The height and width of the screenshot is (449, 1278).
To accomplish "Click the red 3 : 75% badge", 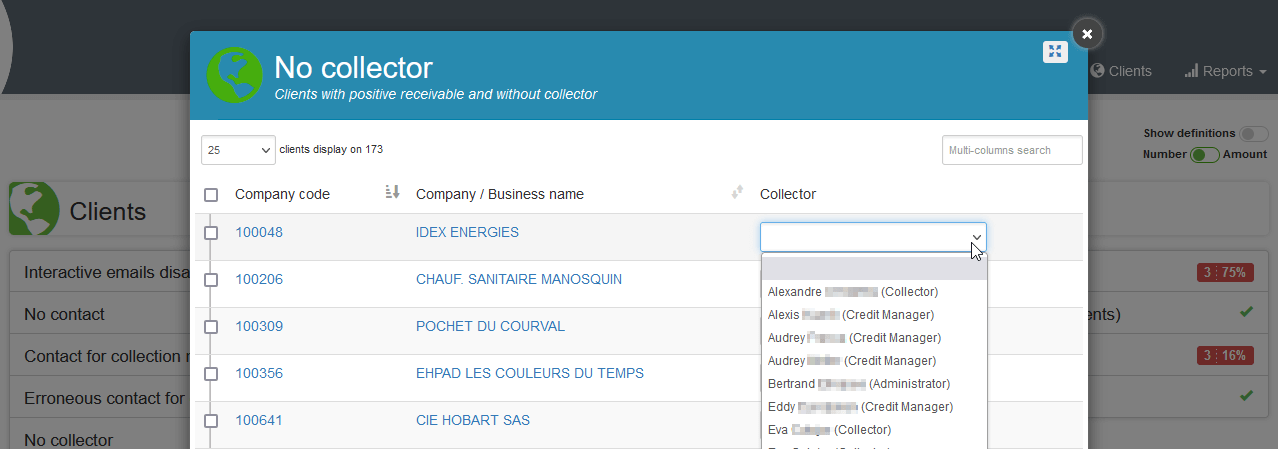I will point(1225,272).
